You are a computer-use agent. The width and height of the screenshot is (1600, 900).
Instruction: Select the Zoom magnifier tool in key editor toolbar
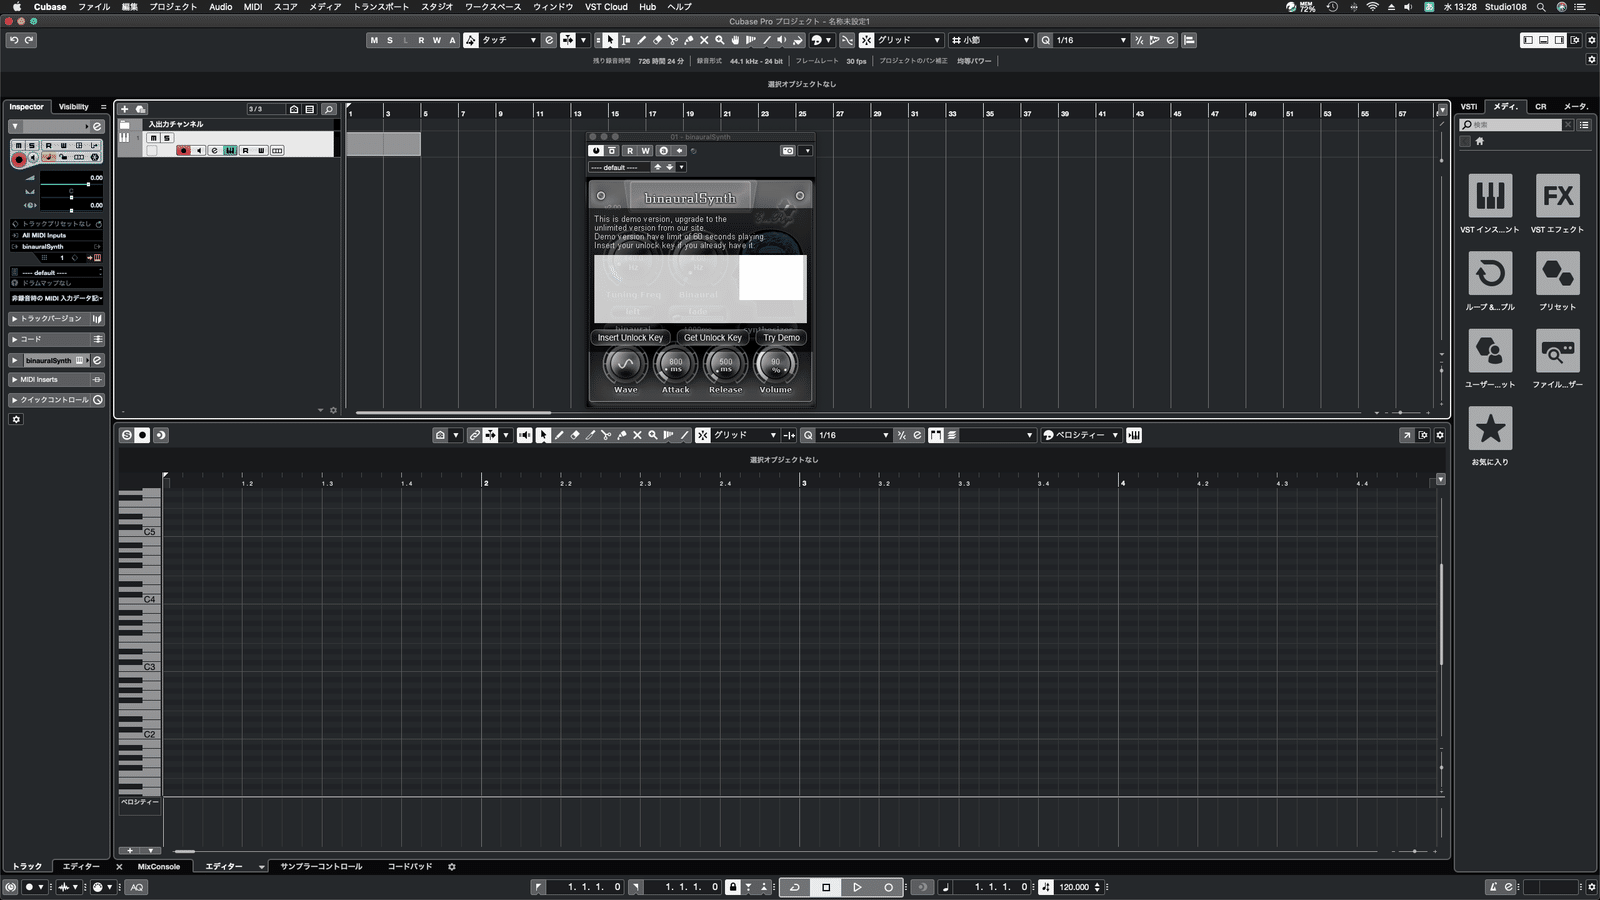point(653,435)
